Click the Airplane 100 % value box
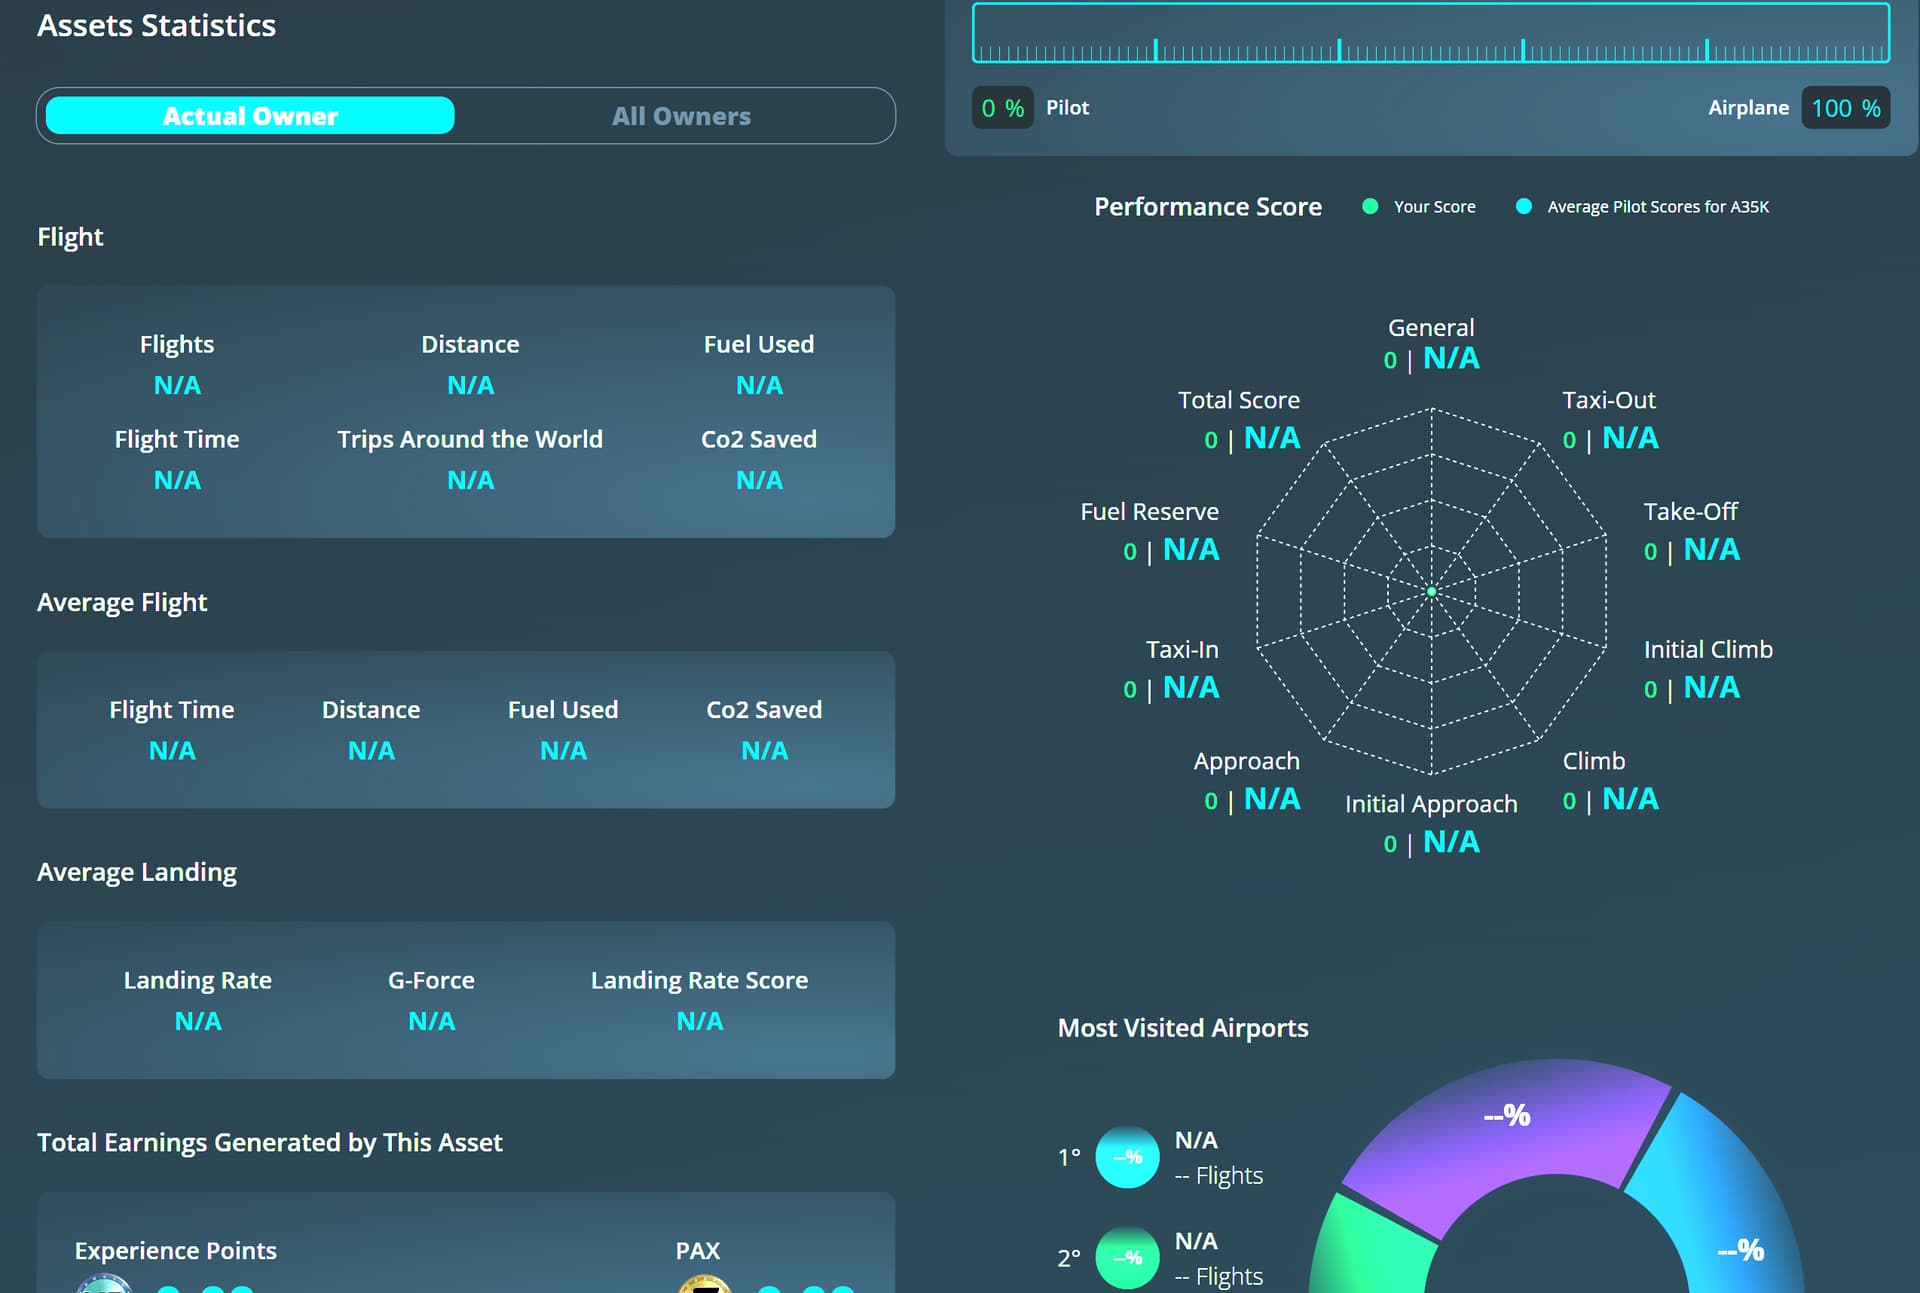The image size is (1920, 1293). click(1845, 108)
